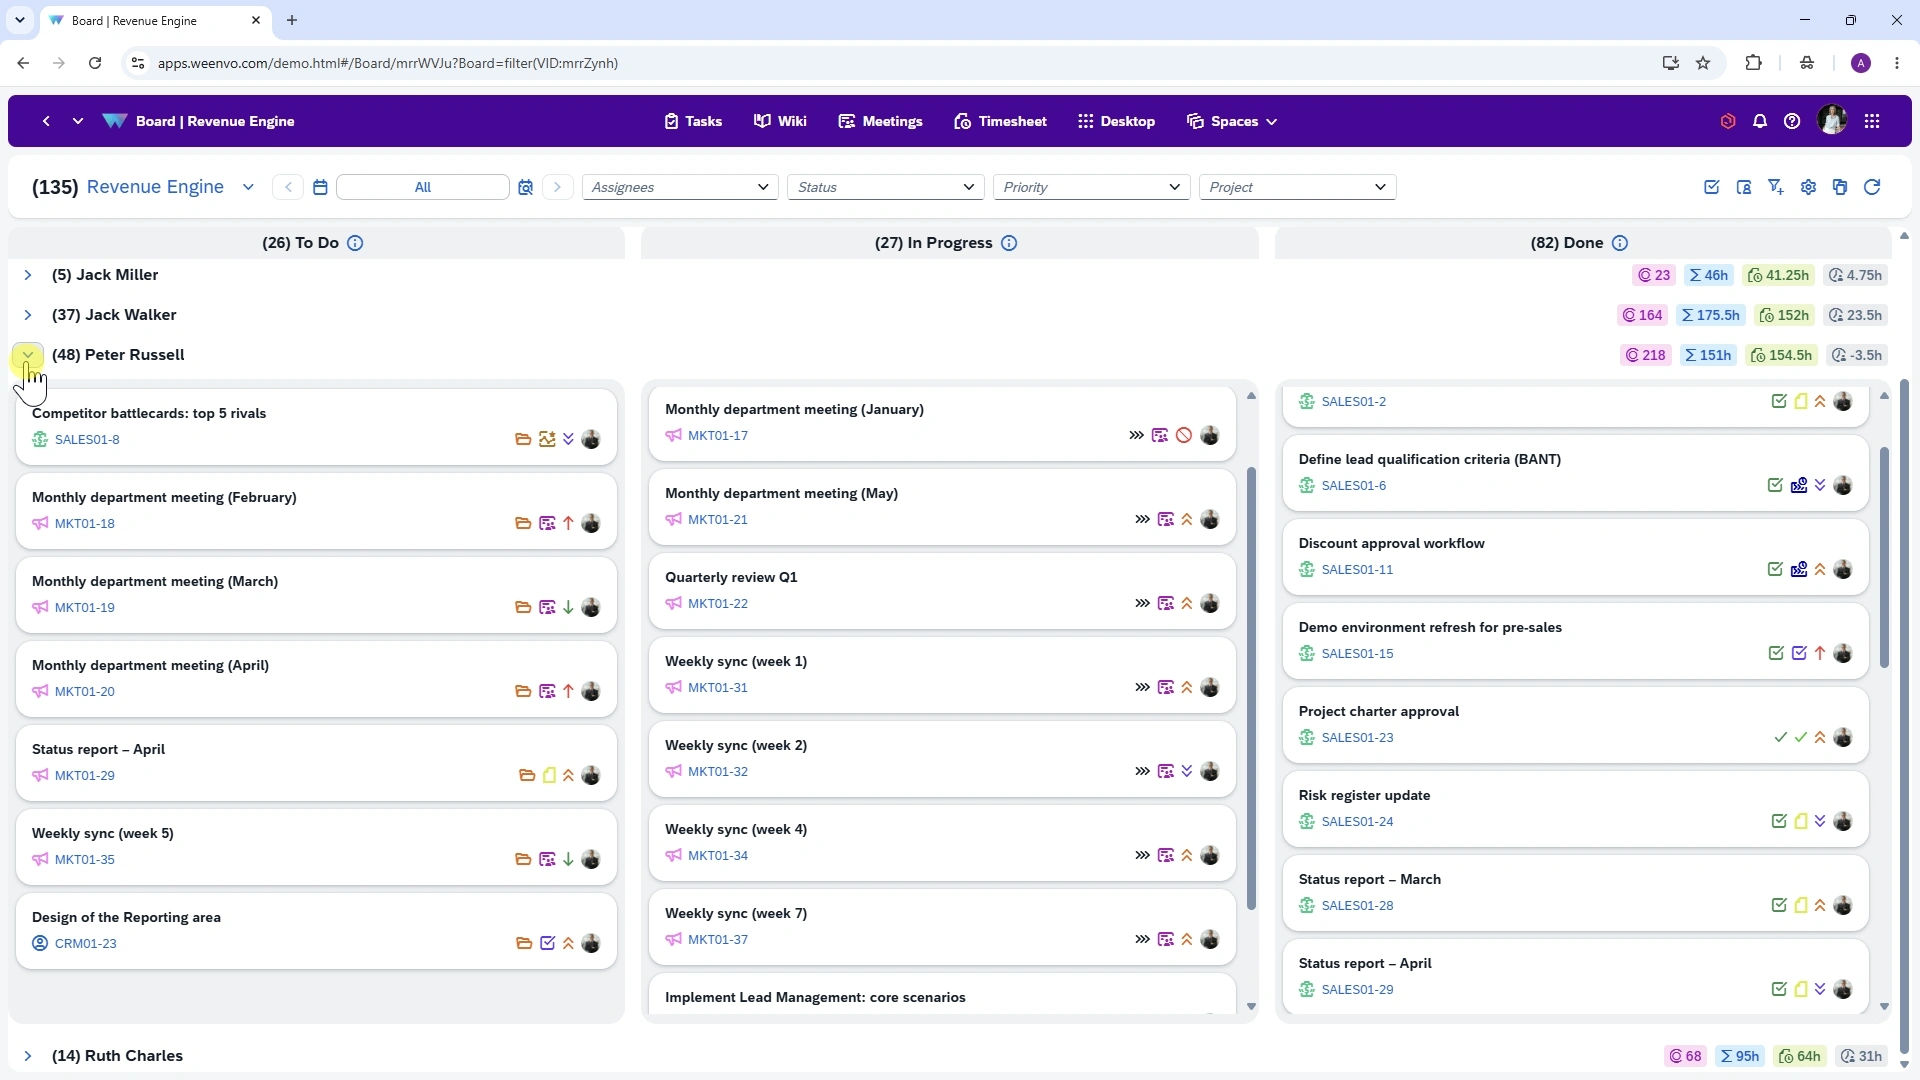
Task: Open the calendar date picker icon
Action: click(x=320, y=187)
